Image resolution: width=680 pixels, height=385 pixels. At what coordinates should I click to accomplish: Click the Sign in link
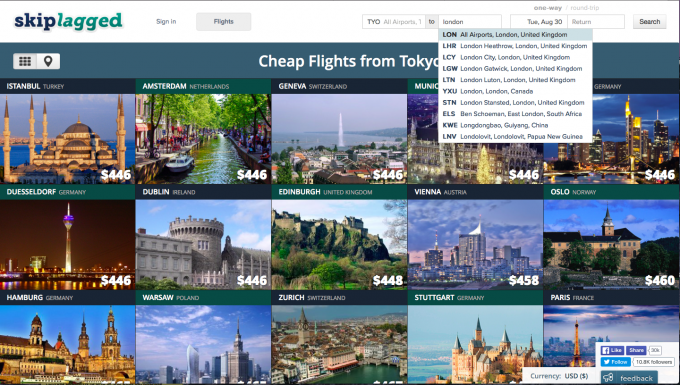pos(166,22)
